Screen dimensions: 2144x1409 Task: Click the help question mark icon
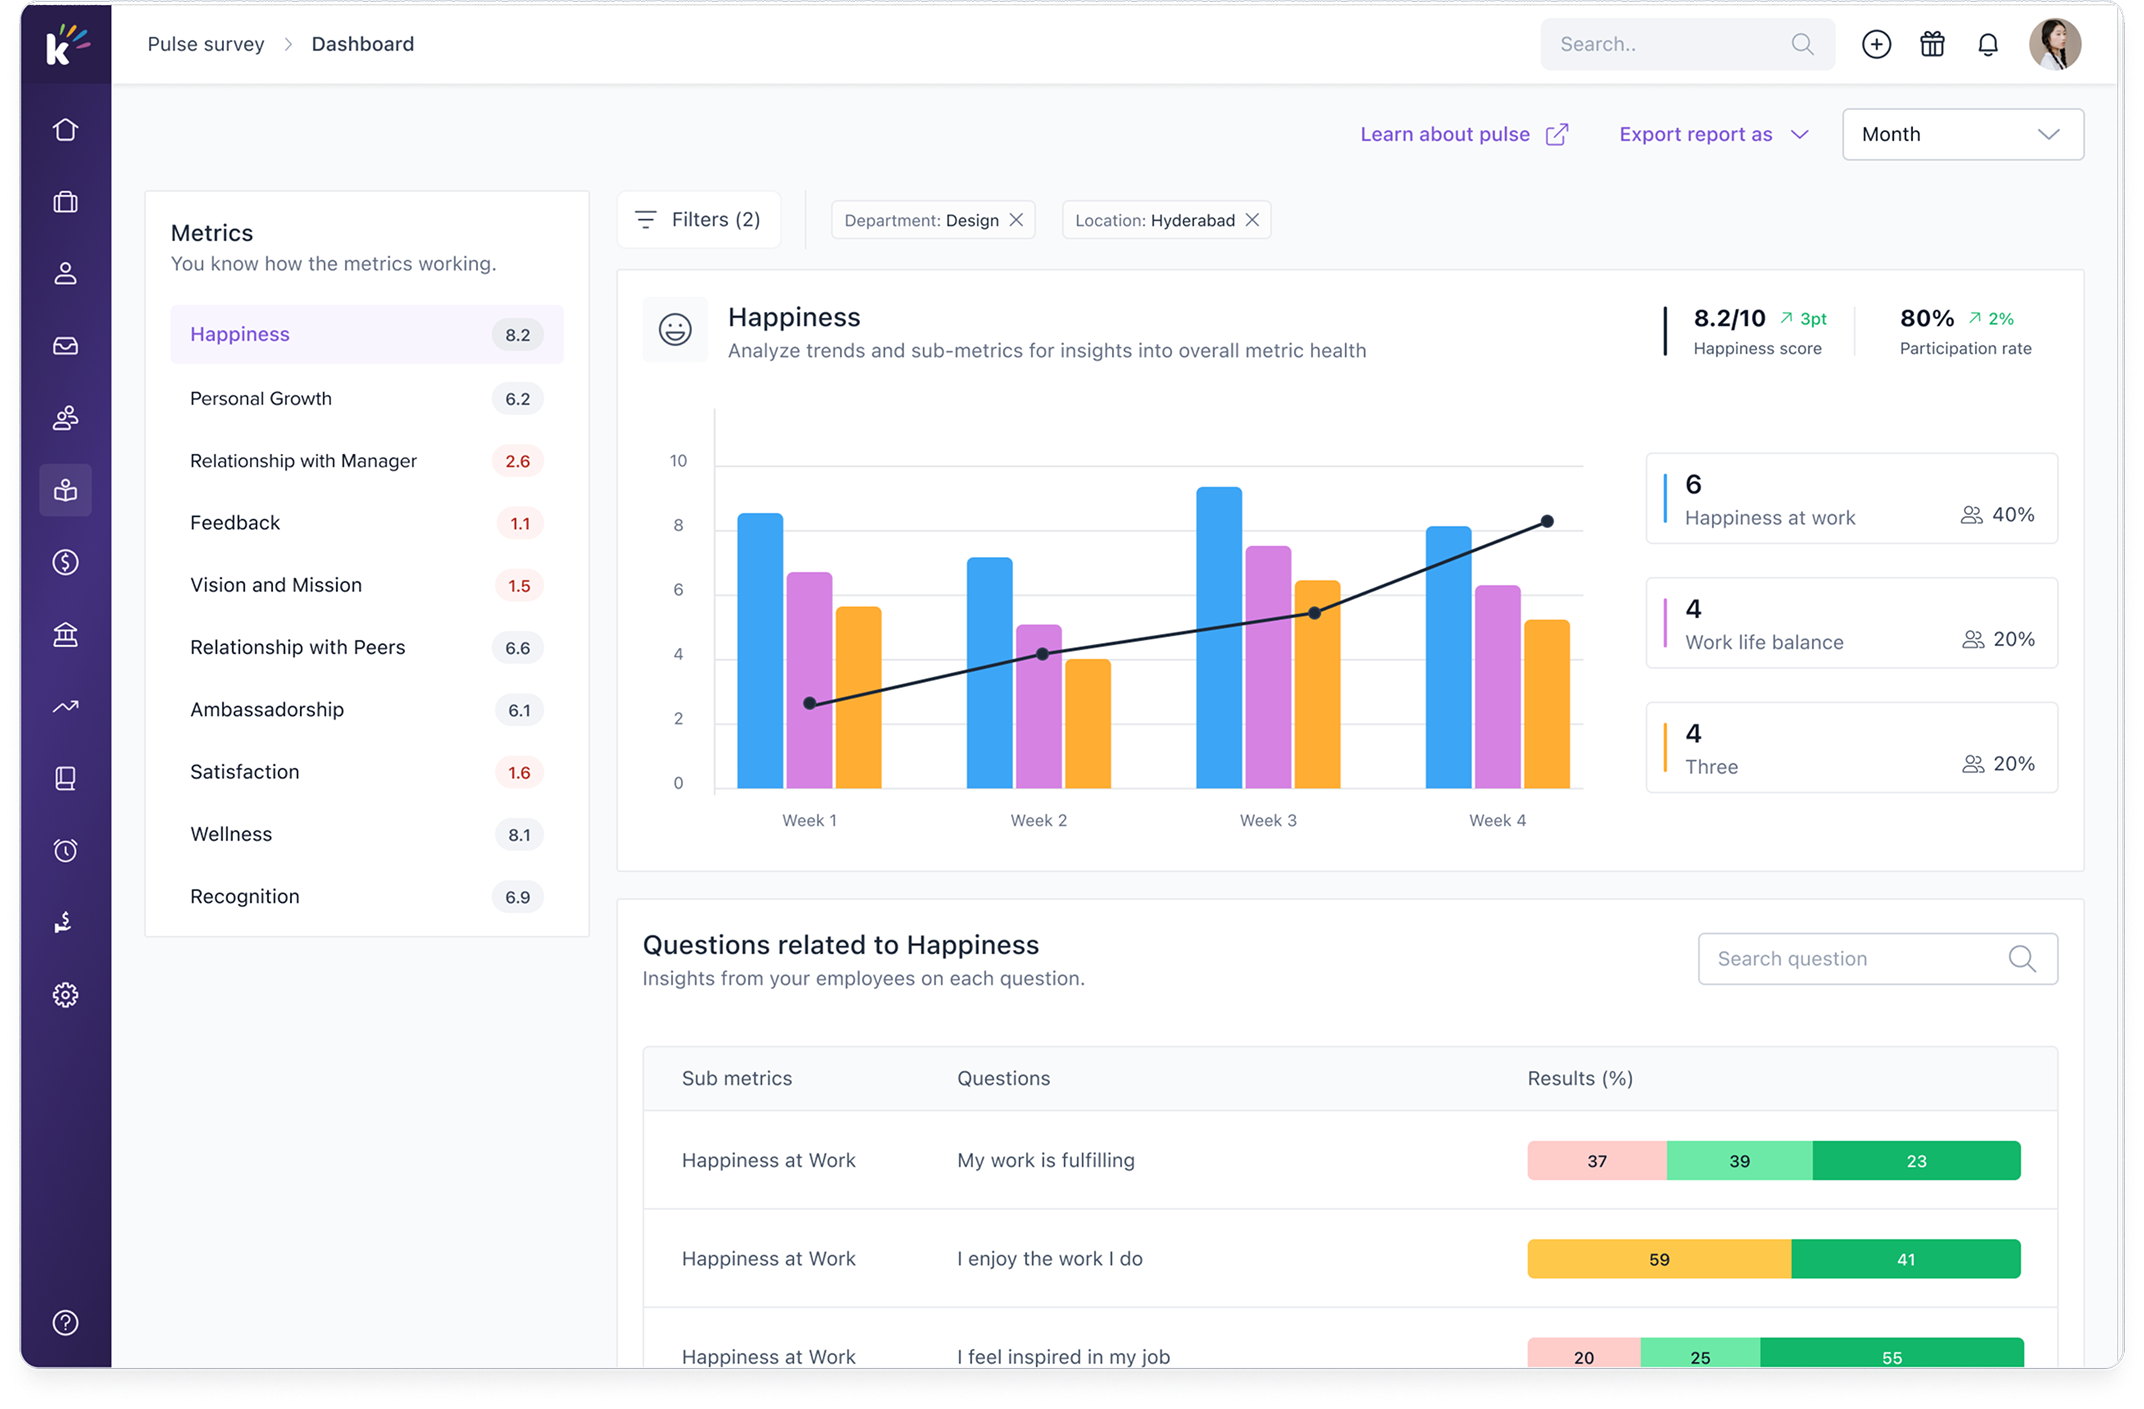coord(65,1323)
